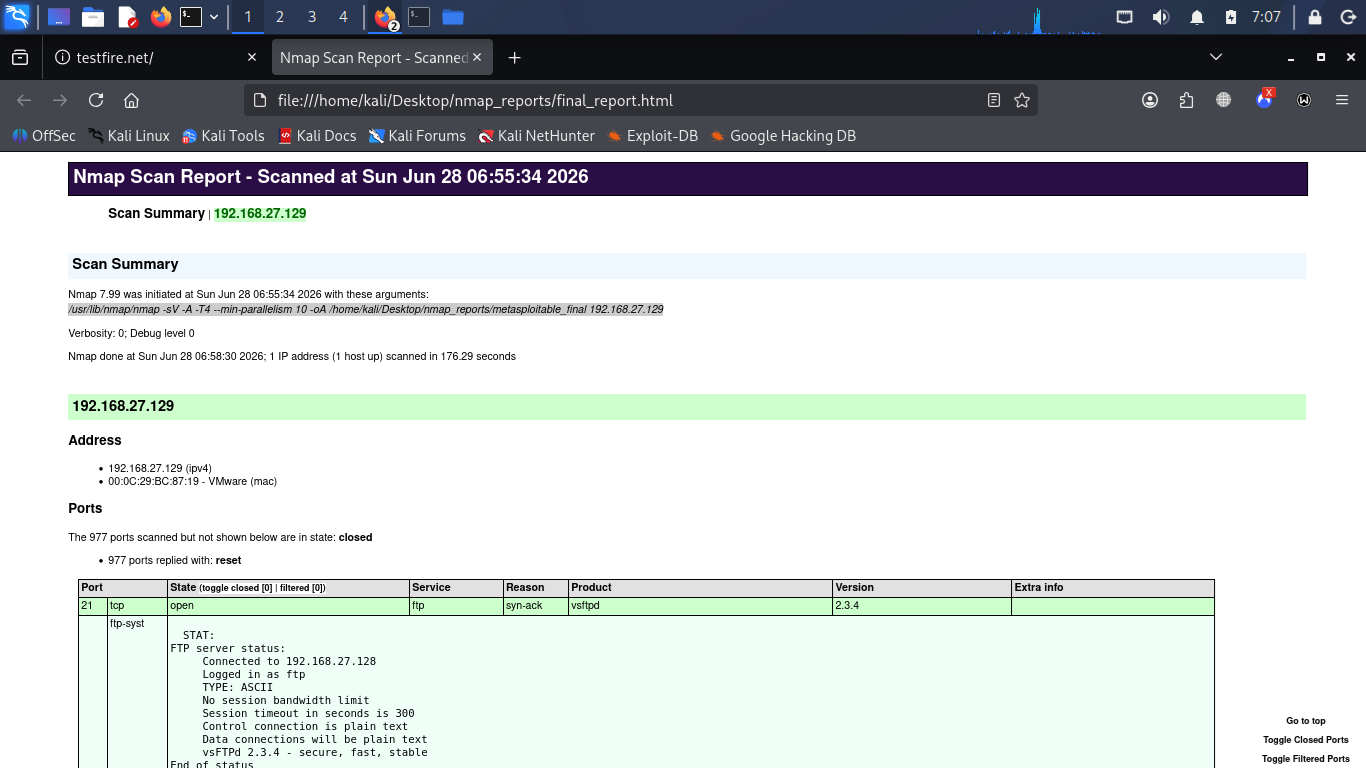The height and width of the screenshot is (768, 1366).
Task: Open the notifications bell icon
Action: pos(1197,17)
